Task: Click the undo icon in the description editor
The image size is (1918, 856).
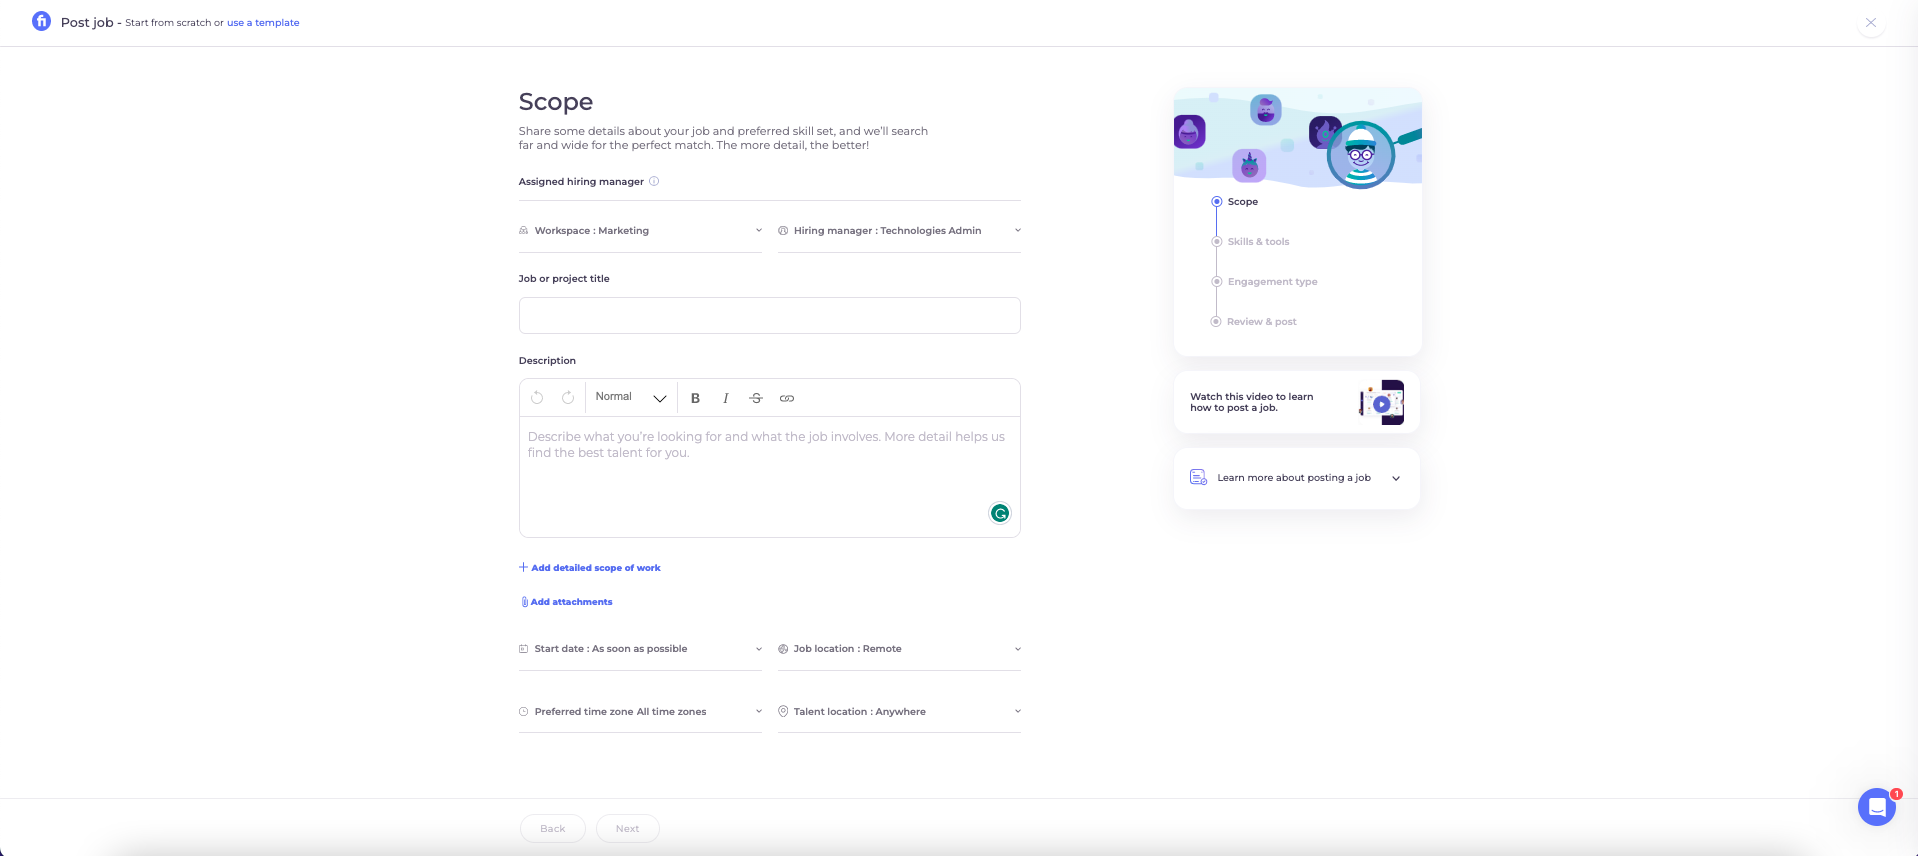Action: coord(537,398)
